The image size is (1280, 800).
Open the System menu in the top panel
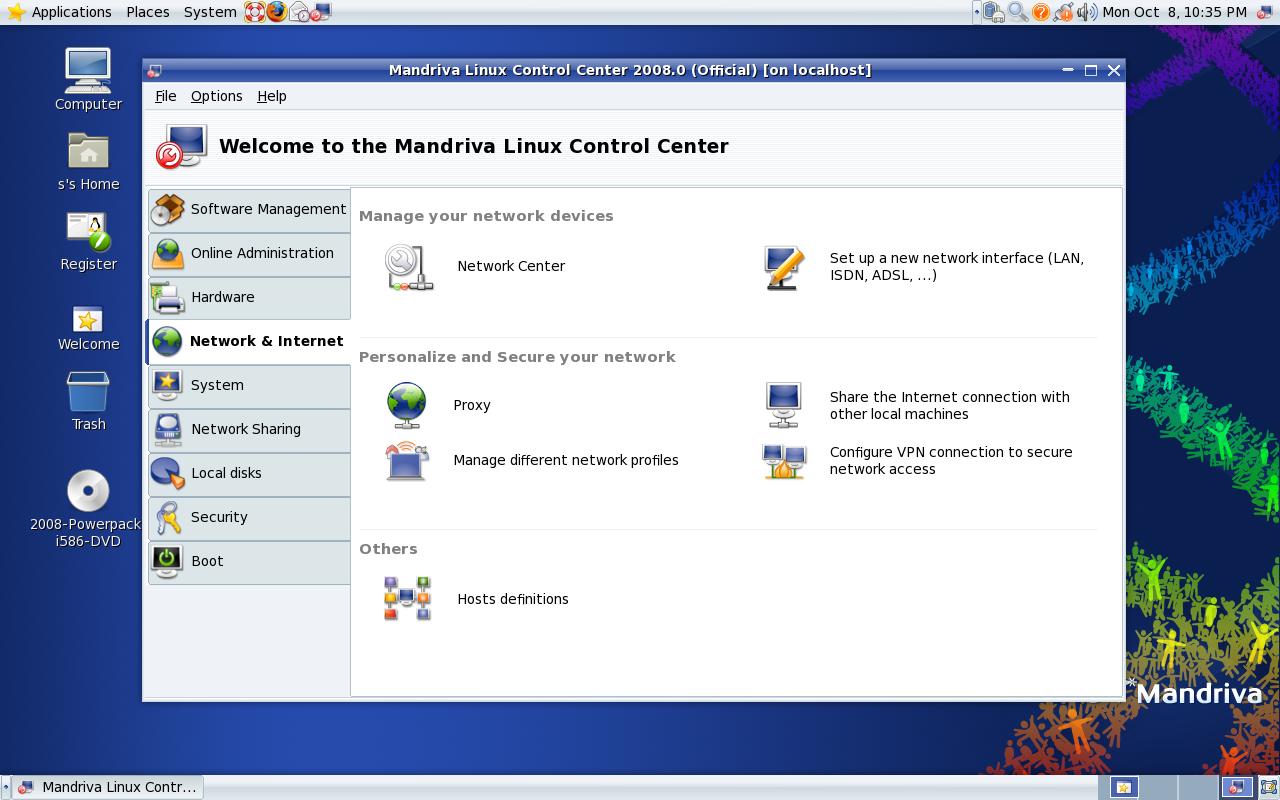(x=210, y=12)
